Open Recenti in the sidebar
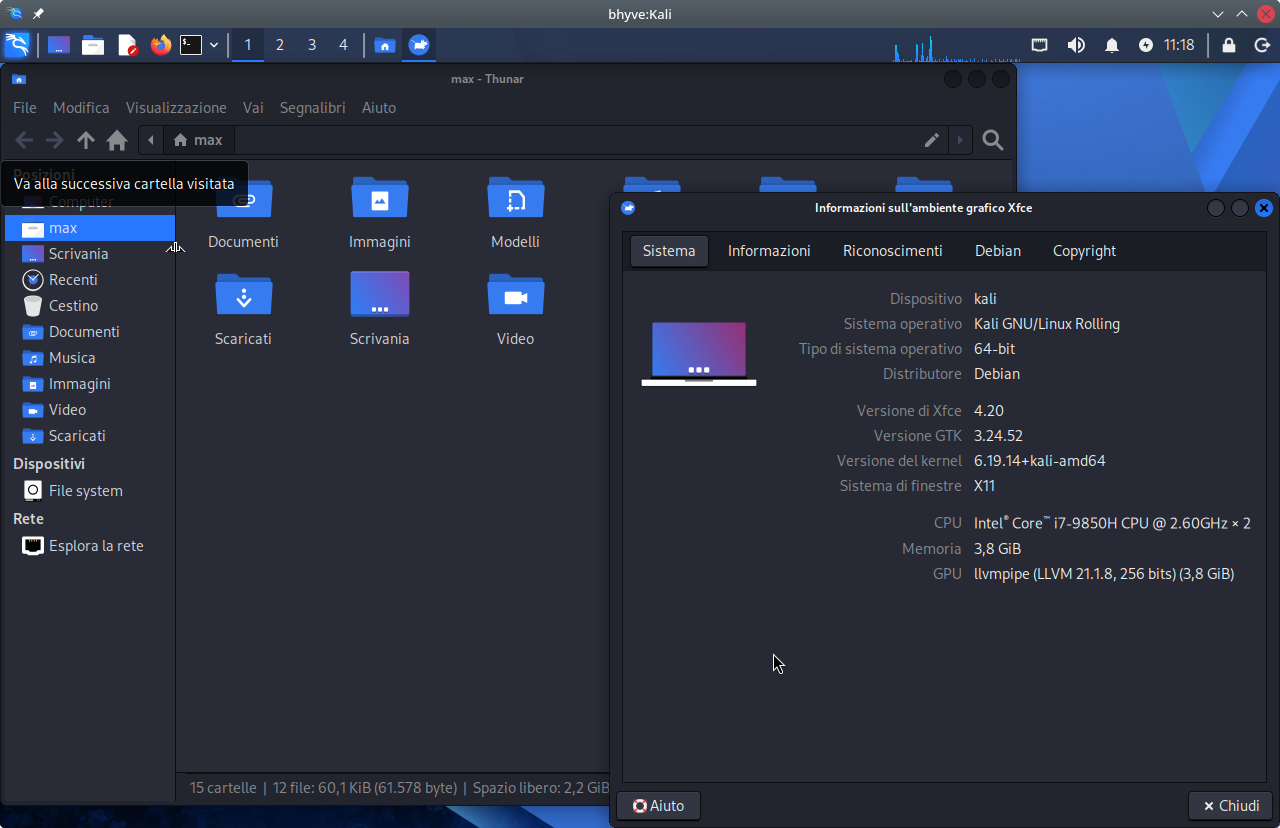This screenshot has height=828, width=1280. 90,280
